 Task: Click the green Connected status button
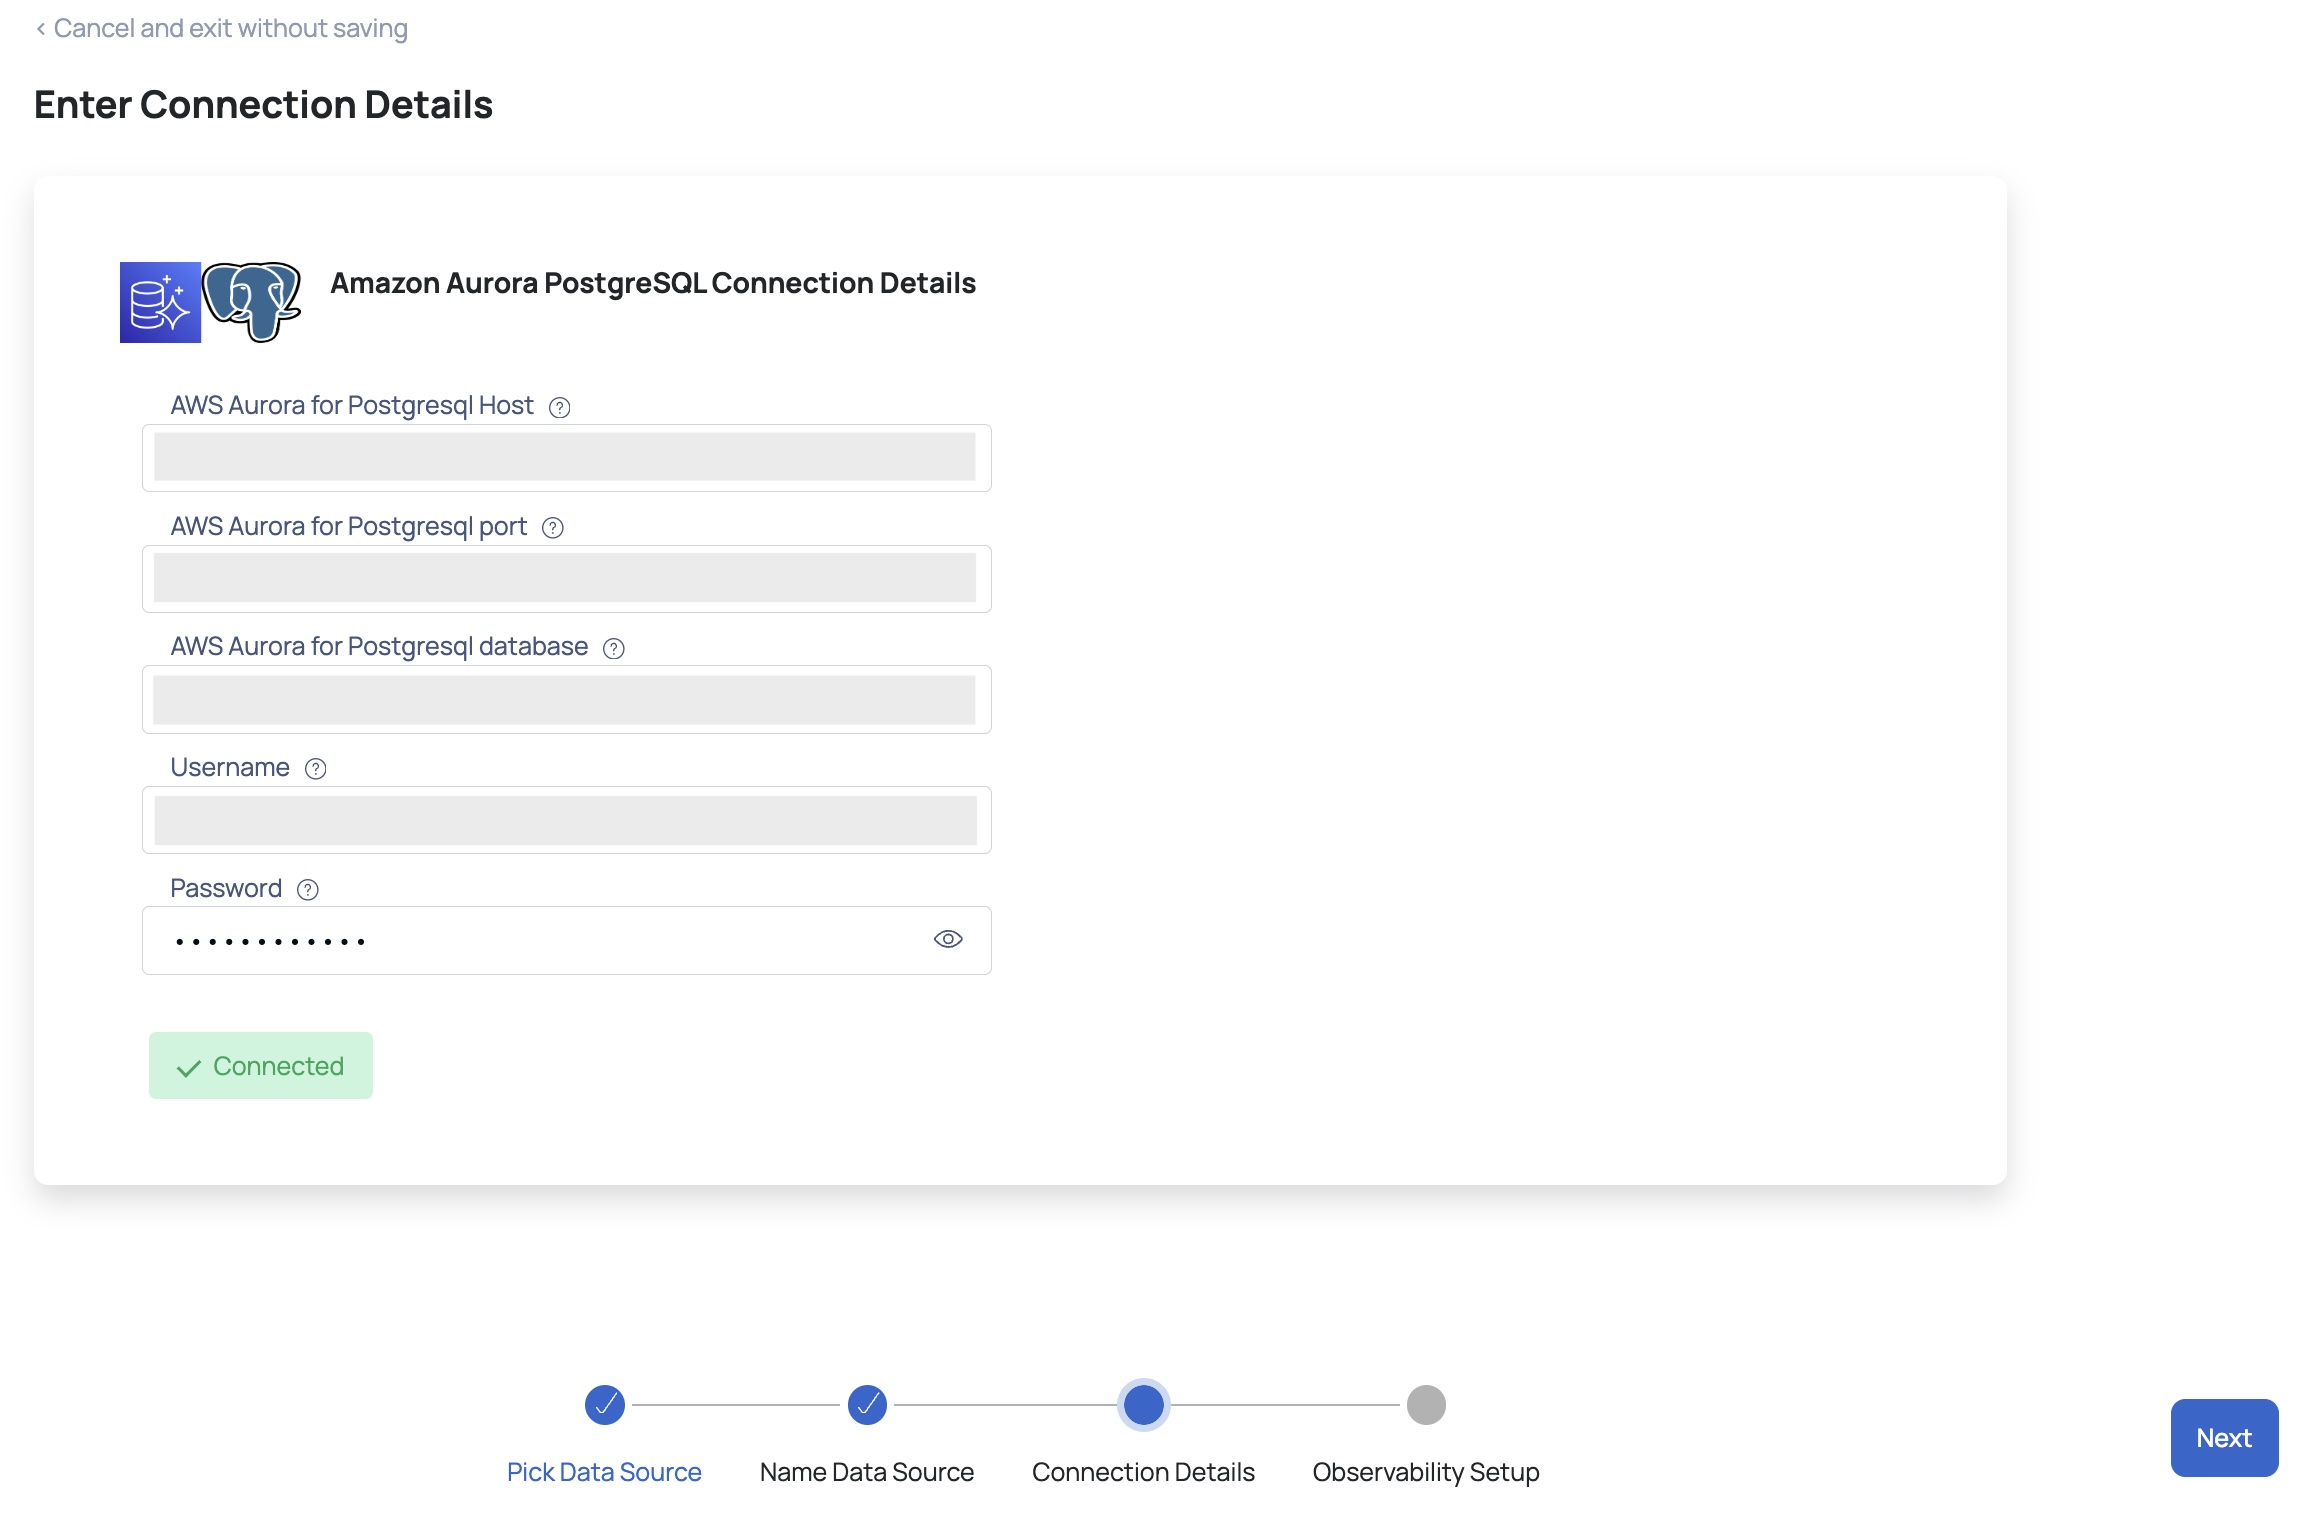coord(261,1066)
